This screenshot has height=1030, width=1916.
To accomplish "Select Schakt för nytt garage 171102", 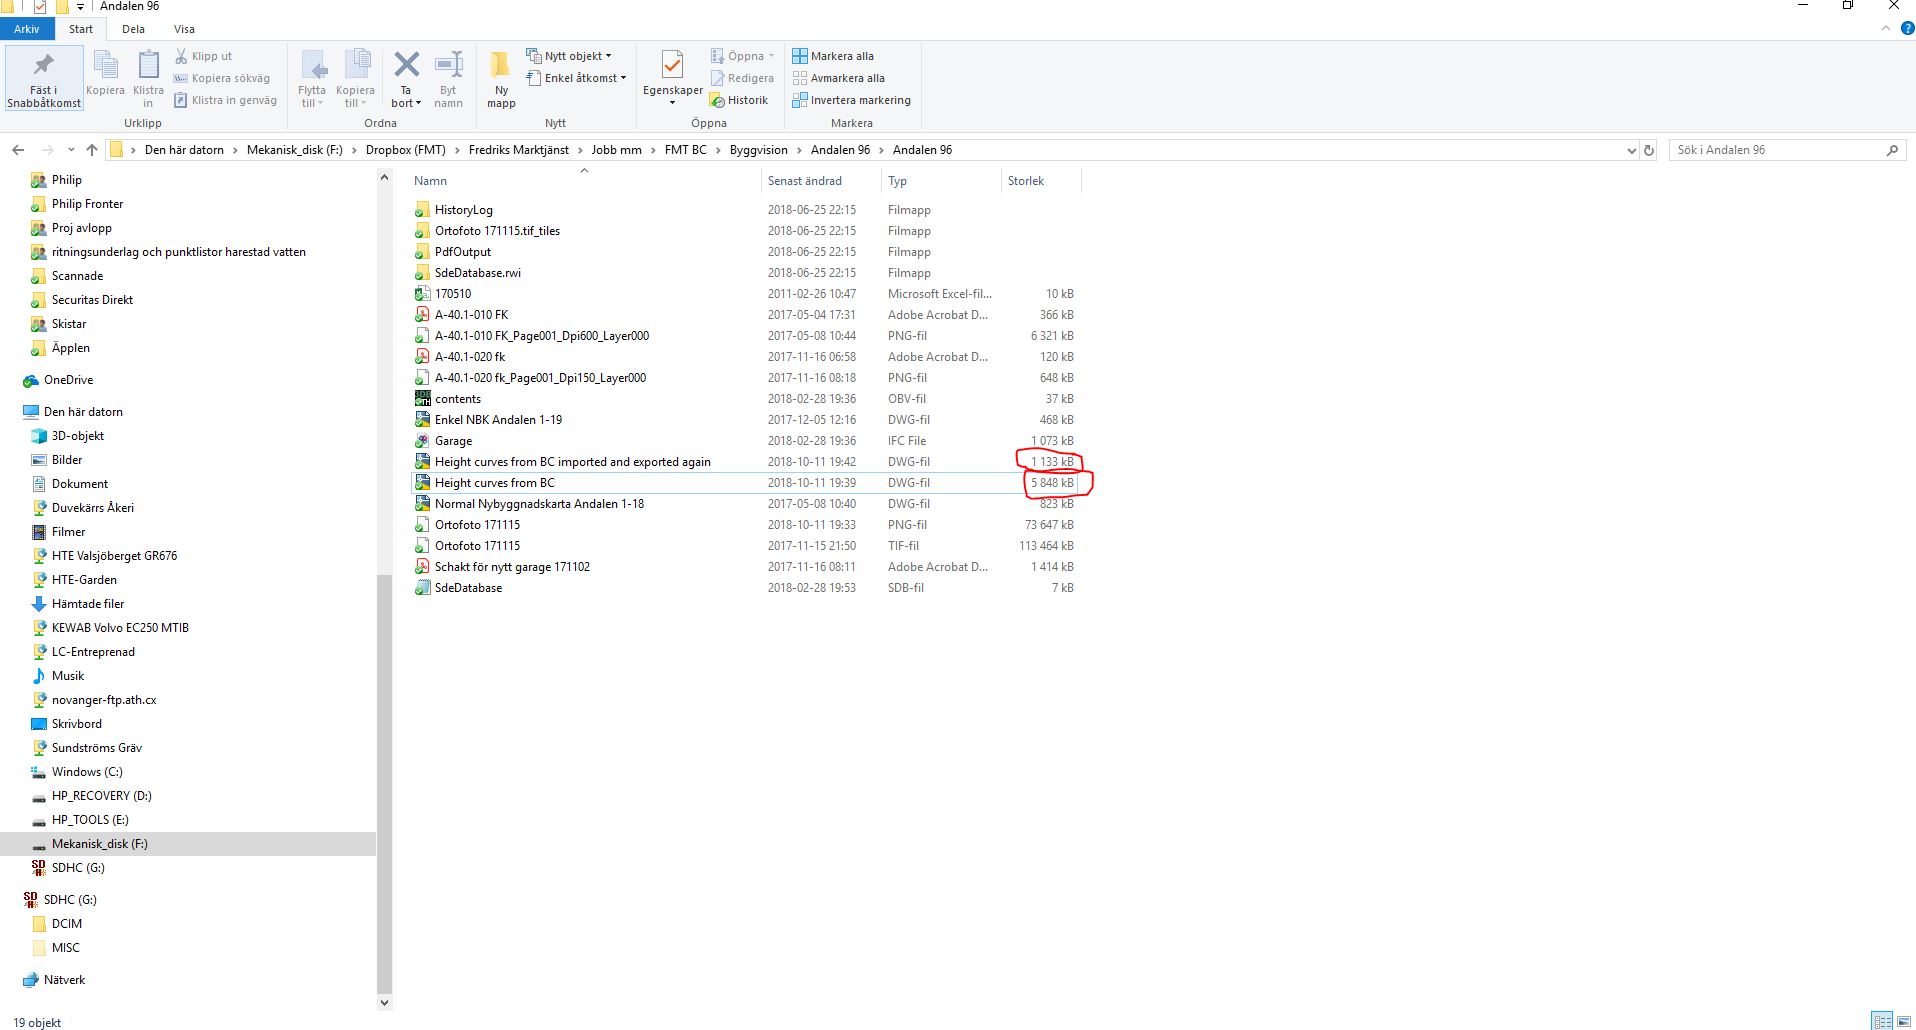I will tap(744, 567).
